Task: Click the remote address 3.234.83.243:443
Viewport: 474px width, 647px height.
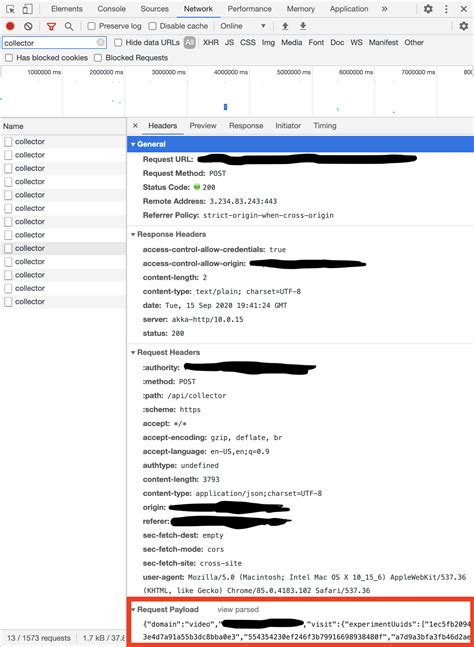Action: (243, 201)
